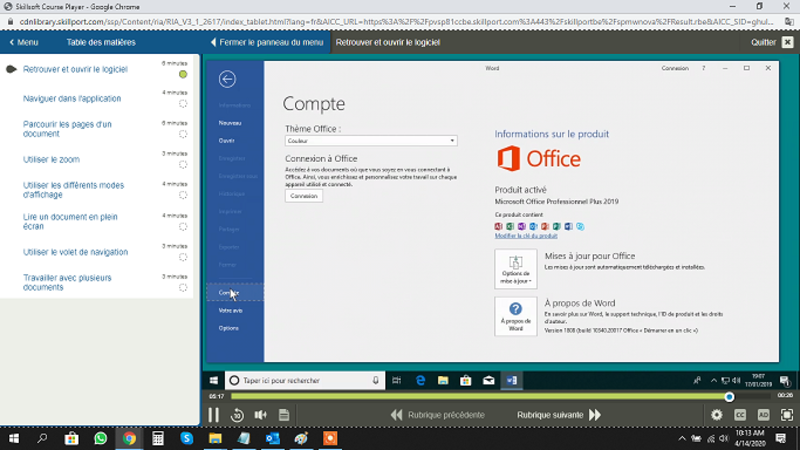Screen dimensions: 800x450
Task: Open the Thème Office dropdown
Action: click(371, 141)
